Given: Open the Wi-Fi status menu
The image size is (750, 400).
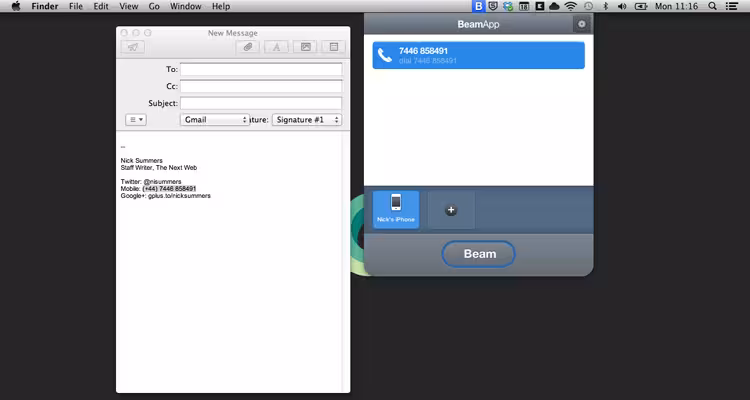Looking at the screenshot, I should (x=571, y=6).
